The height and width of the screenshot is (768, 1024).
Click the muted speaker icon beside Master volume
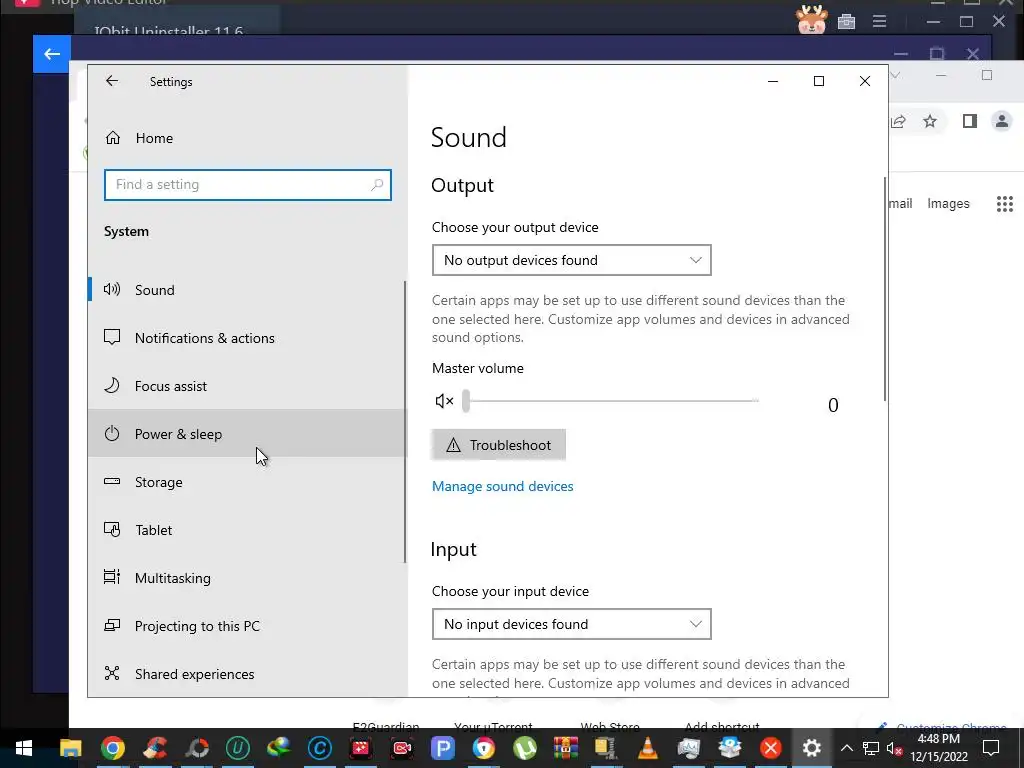444,401
